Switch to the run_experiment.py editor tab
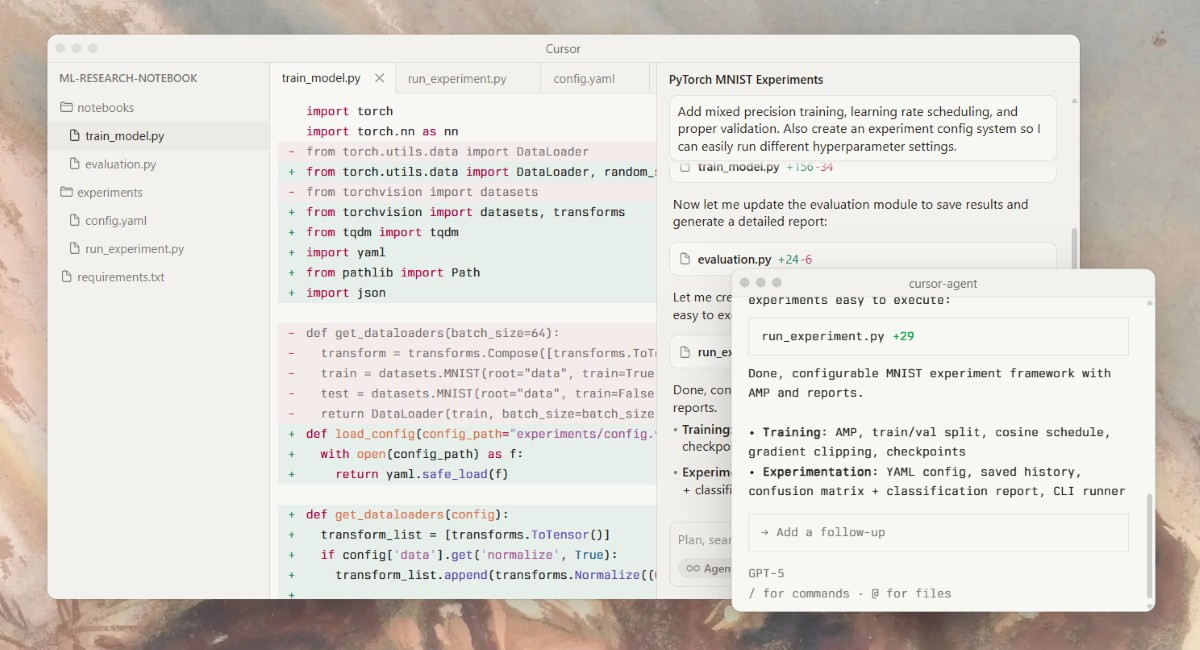This screenshot has height=650, width=1200. [457, 78]
